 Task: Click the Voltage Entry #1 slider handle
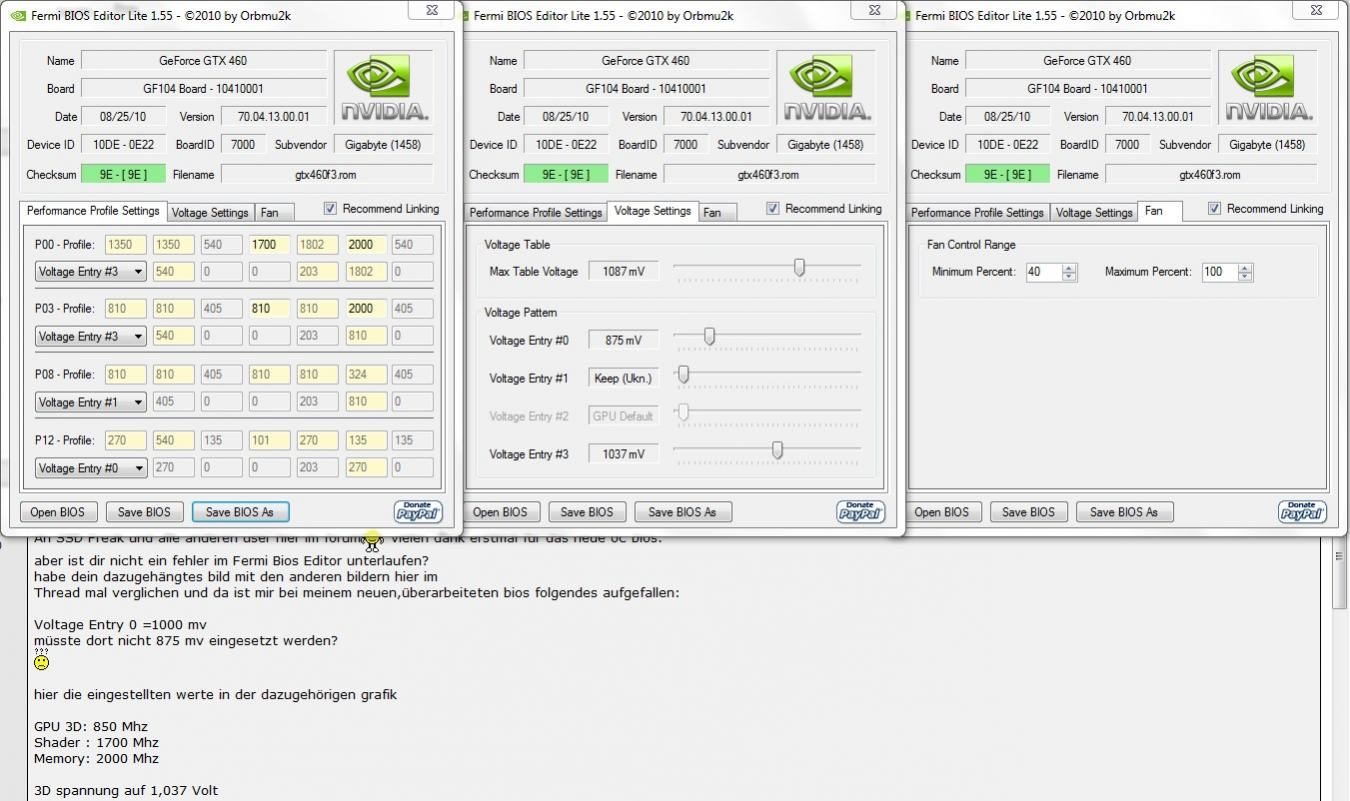click(x=684, y=375)
